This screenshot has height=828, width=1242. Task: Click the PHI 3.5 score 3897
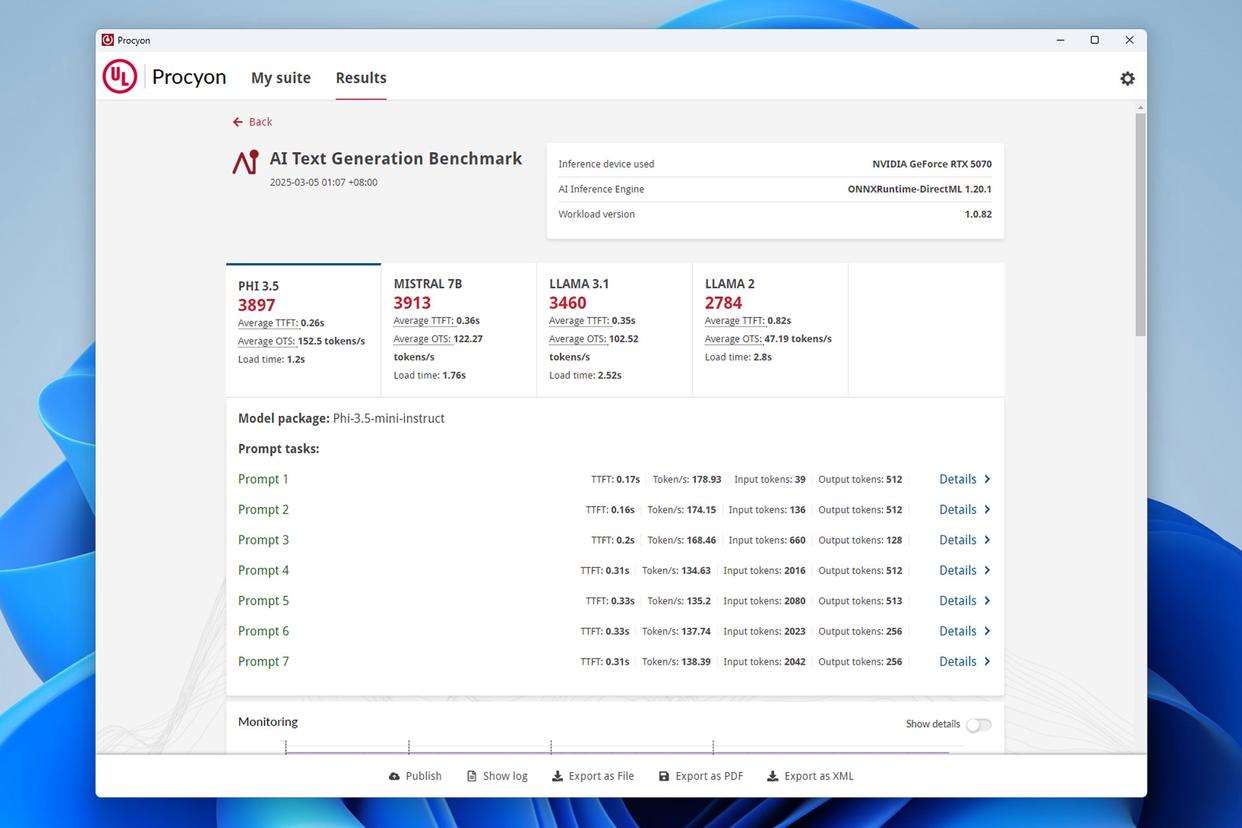pos(256,305)
